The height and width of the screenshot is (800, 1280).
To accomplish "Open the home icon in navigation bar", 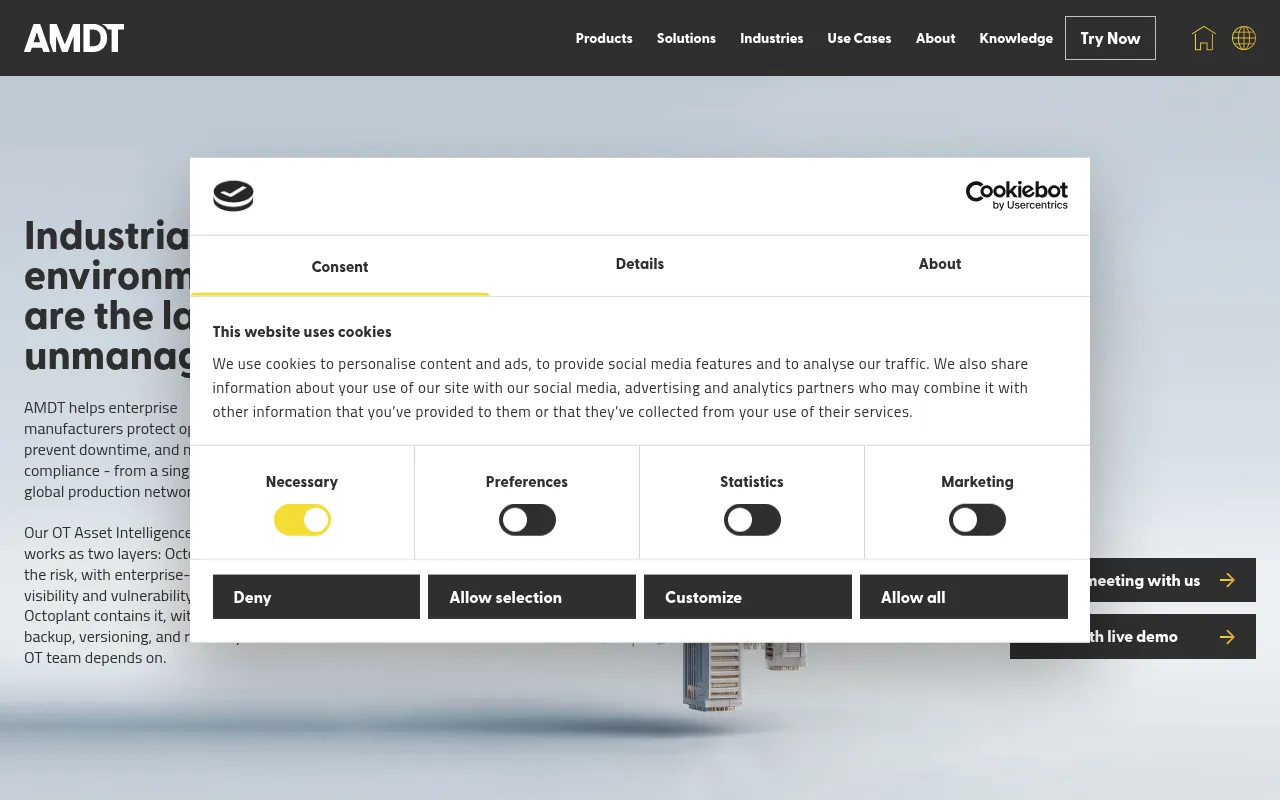I will [x=1203, y=38].
